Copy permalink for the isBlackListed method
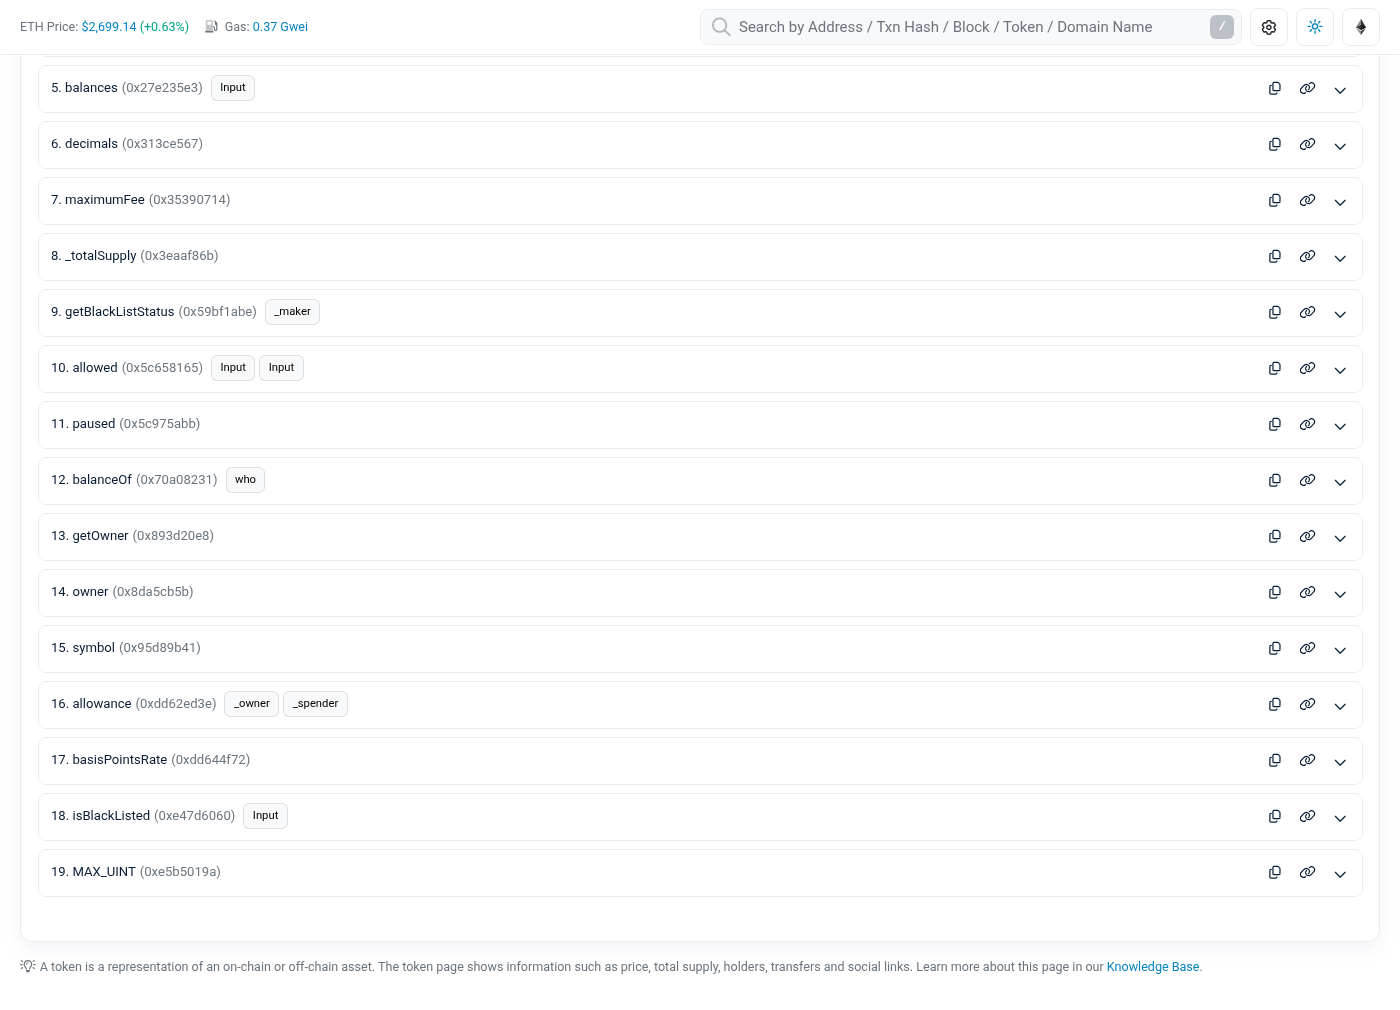Image resolution: width=1400 pixels, height=1010 pixels. point(1307,817)
